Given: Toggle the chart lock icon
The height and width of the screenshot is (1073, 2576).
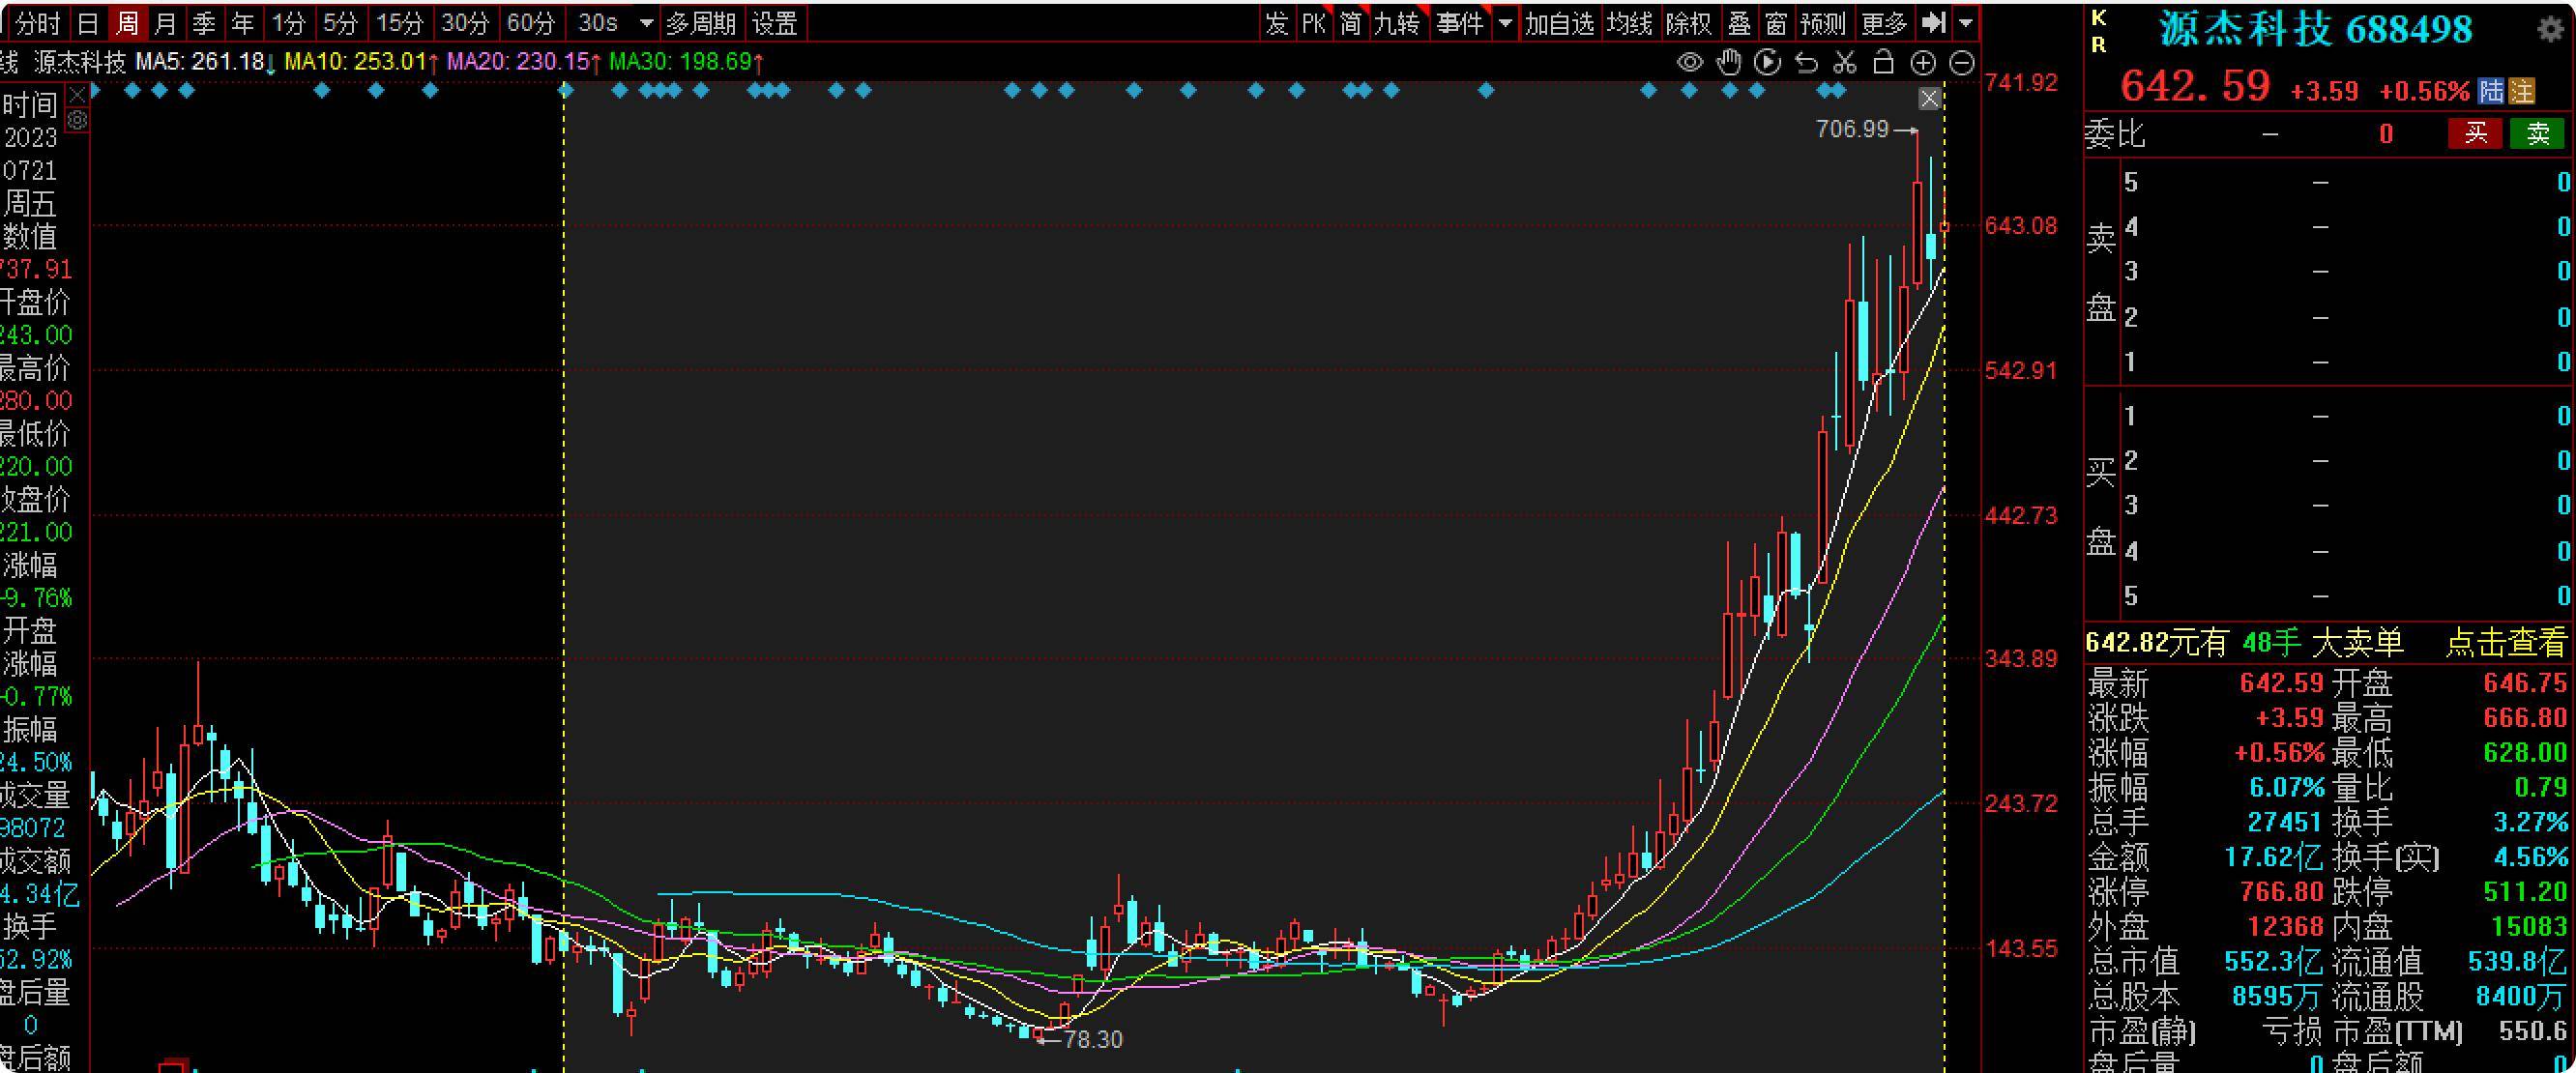Looking at the screenshot, I should [1884, 63].
